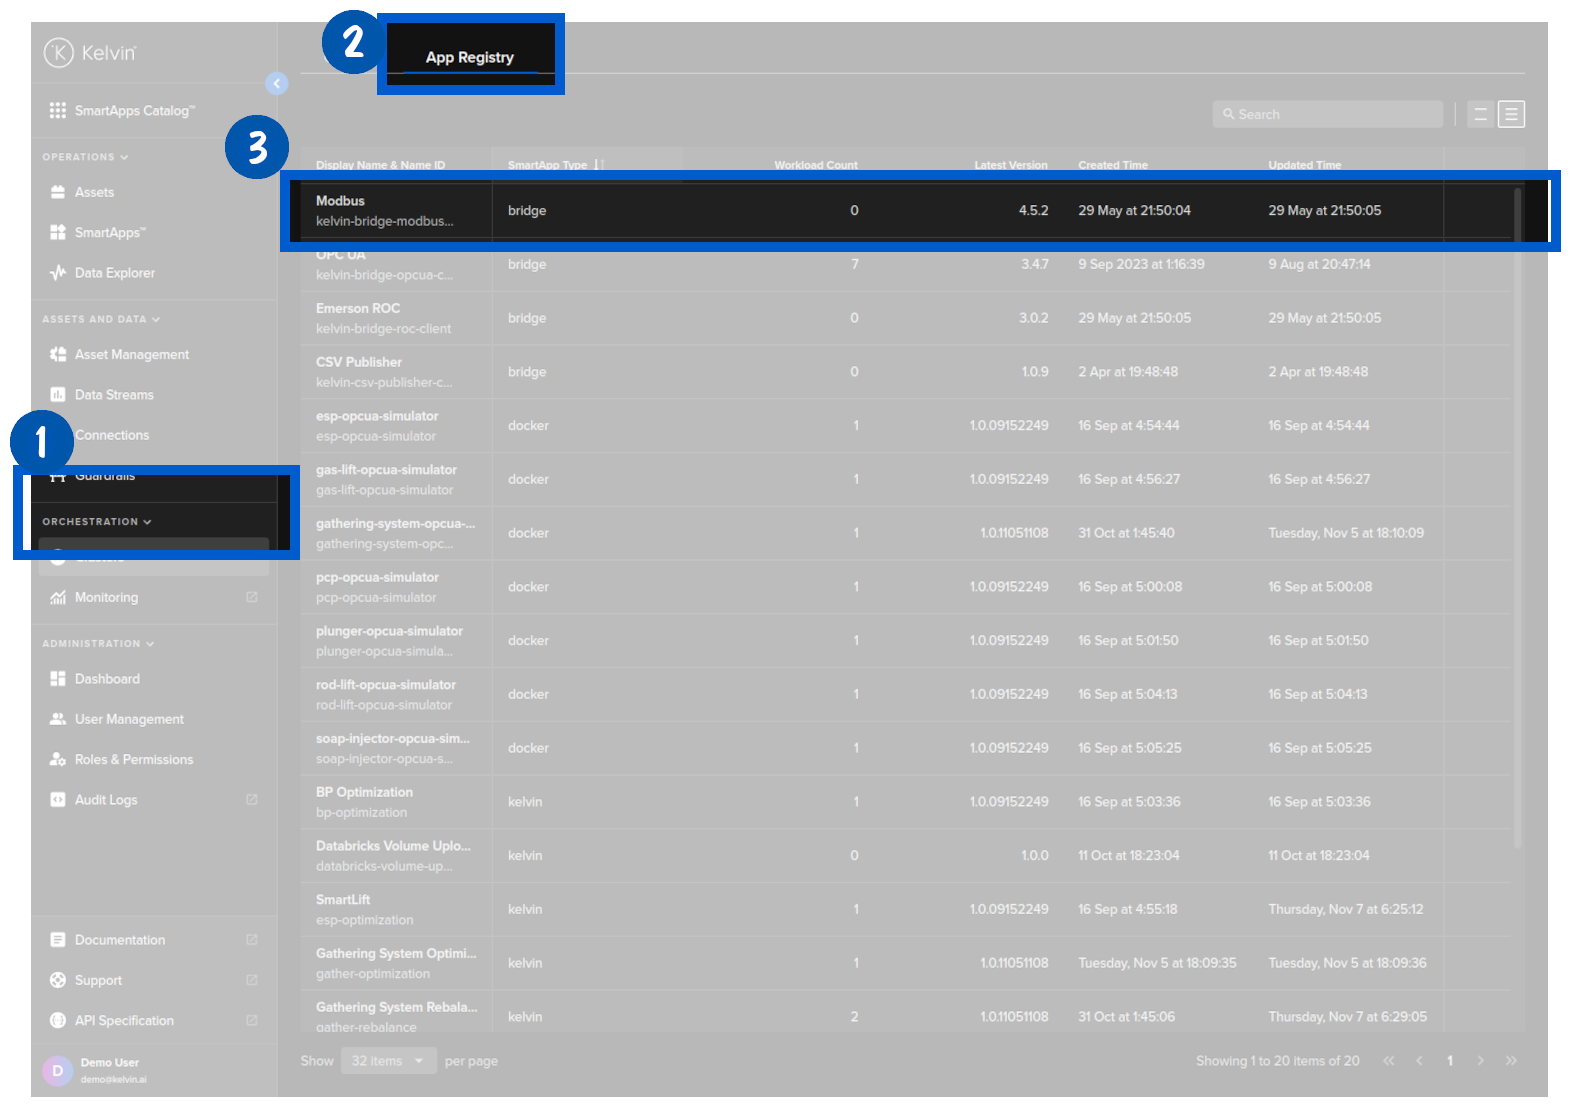Collapse the Operations section
1580x1120 pixels.
(x=85, y=157)
